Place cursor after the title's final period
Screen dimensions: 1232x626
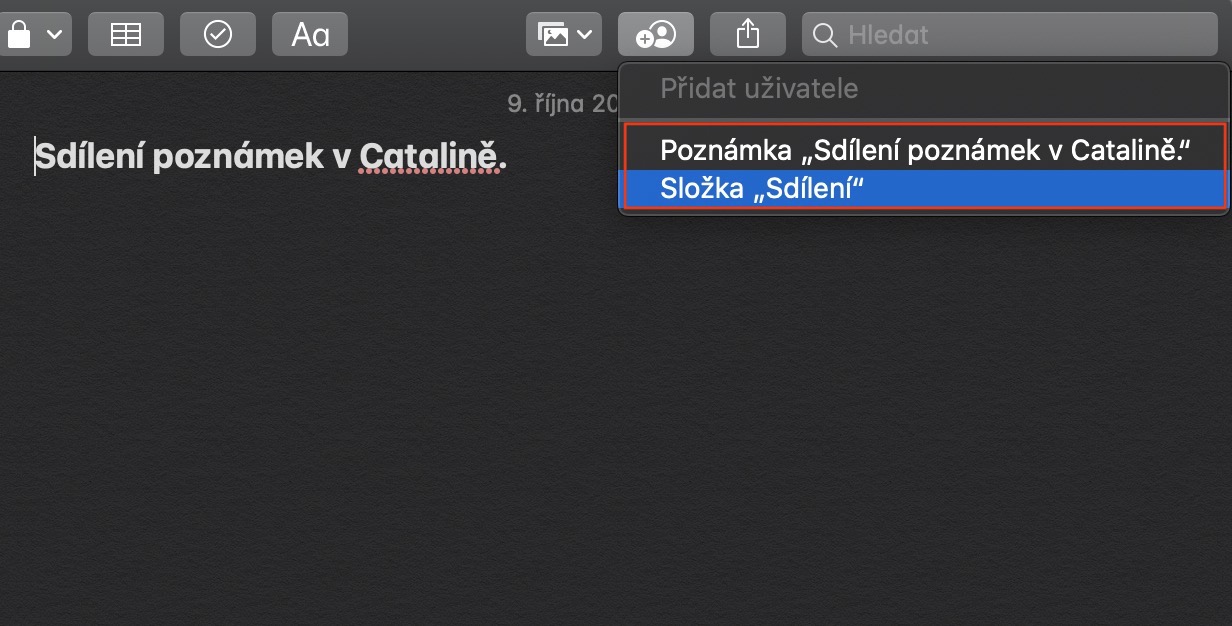coord(508,157)
